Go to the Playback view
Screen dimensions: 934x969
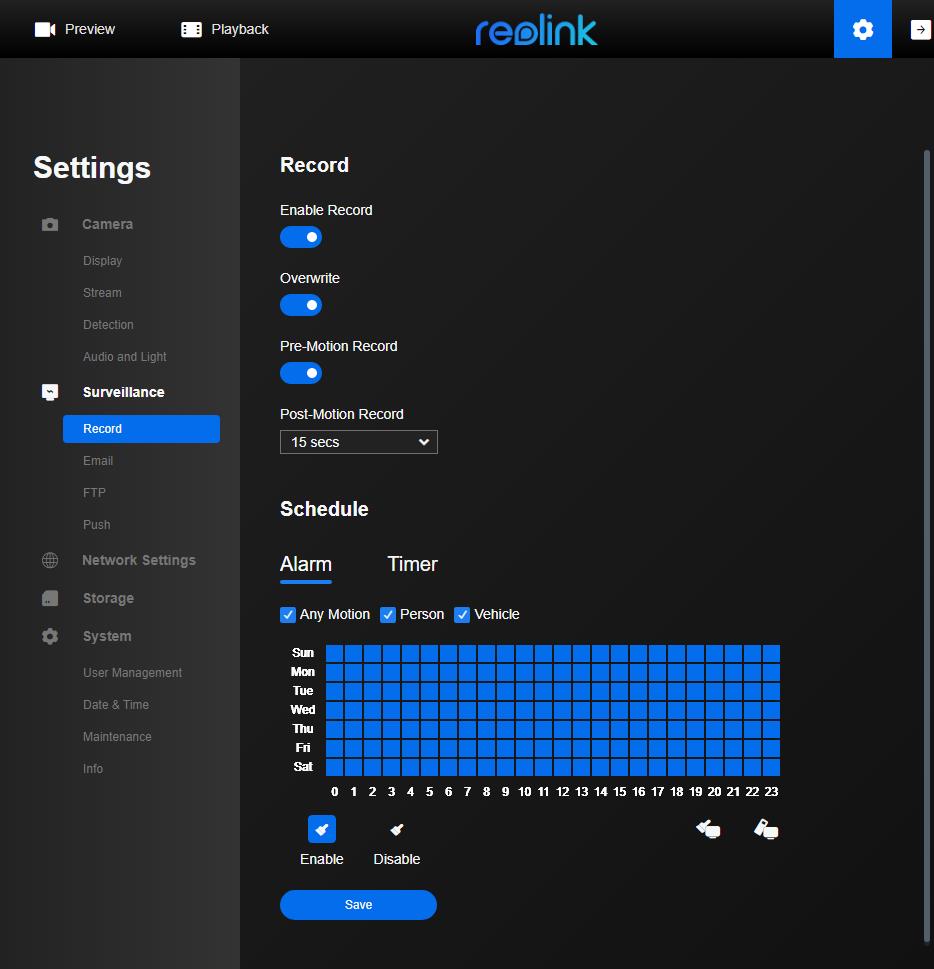pyautogui.click(x=225, y=29)
